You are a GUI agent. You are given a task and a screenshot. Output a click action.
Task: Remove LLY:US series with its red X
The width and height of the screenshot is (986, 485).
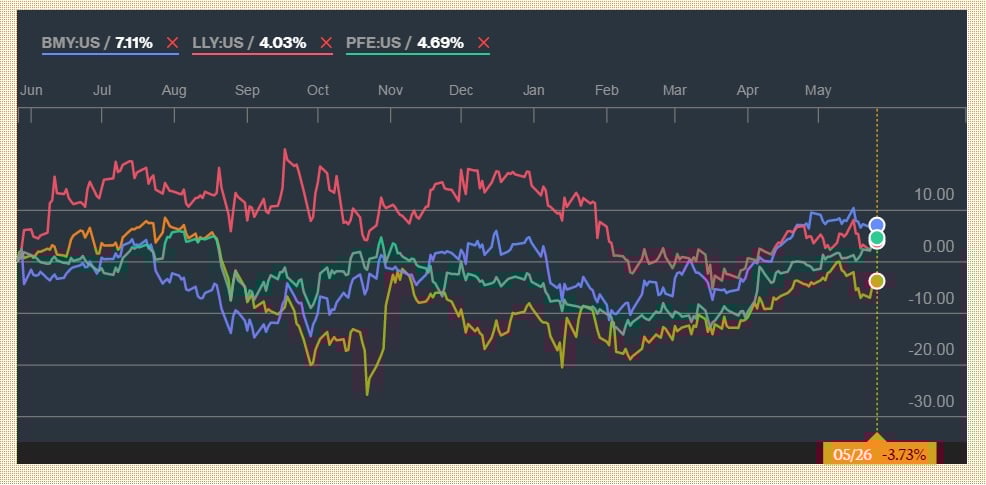(x=326, y=43)
